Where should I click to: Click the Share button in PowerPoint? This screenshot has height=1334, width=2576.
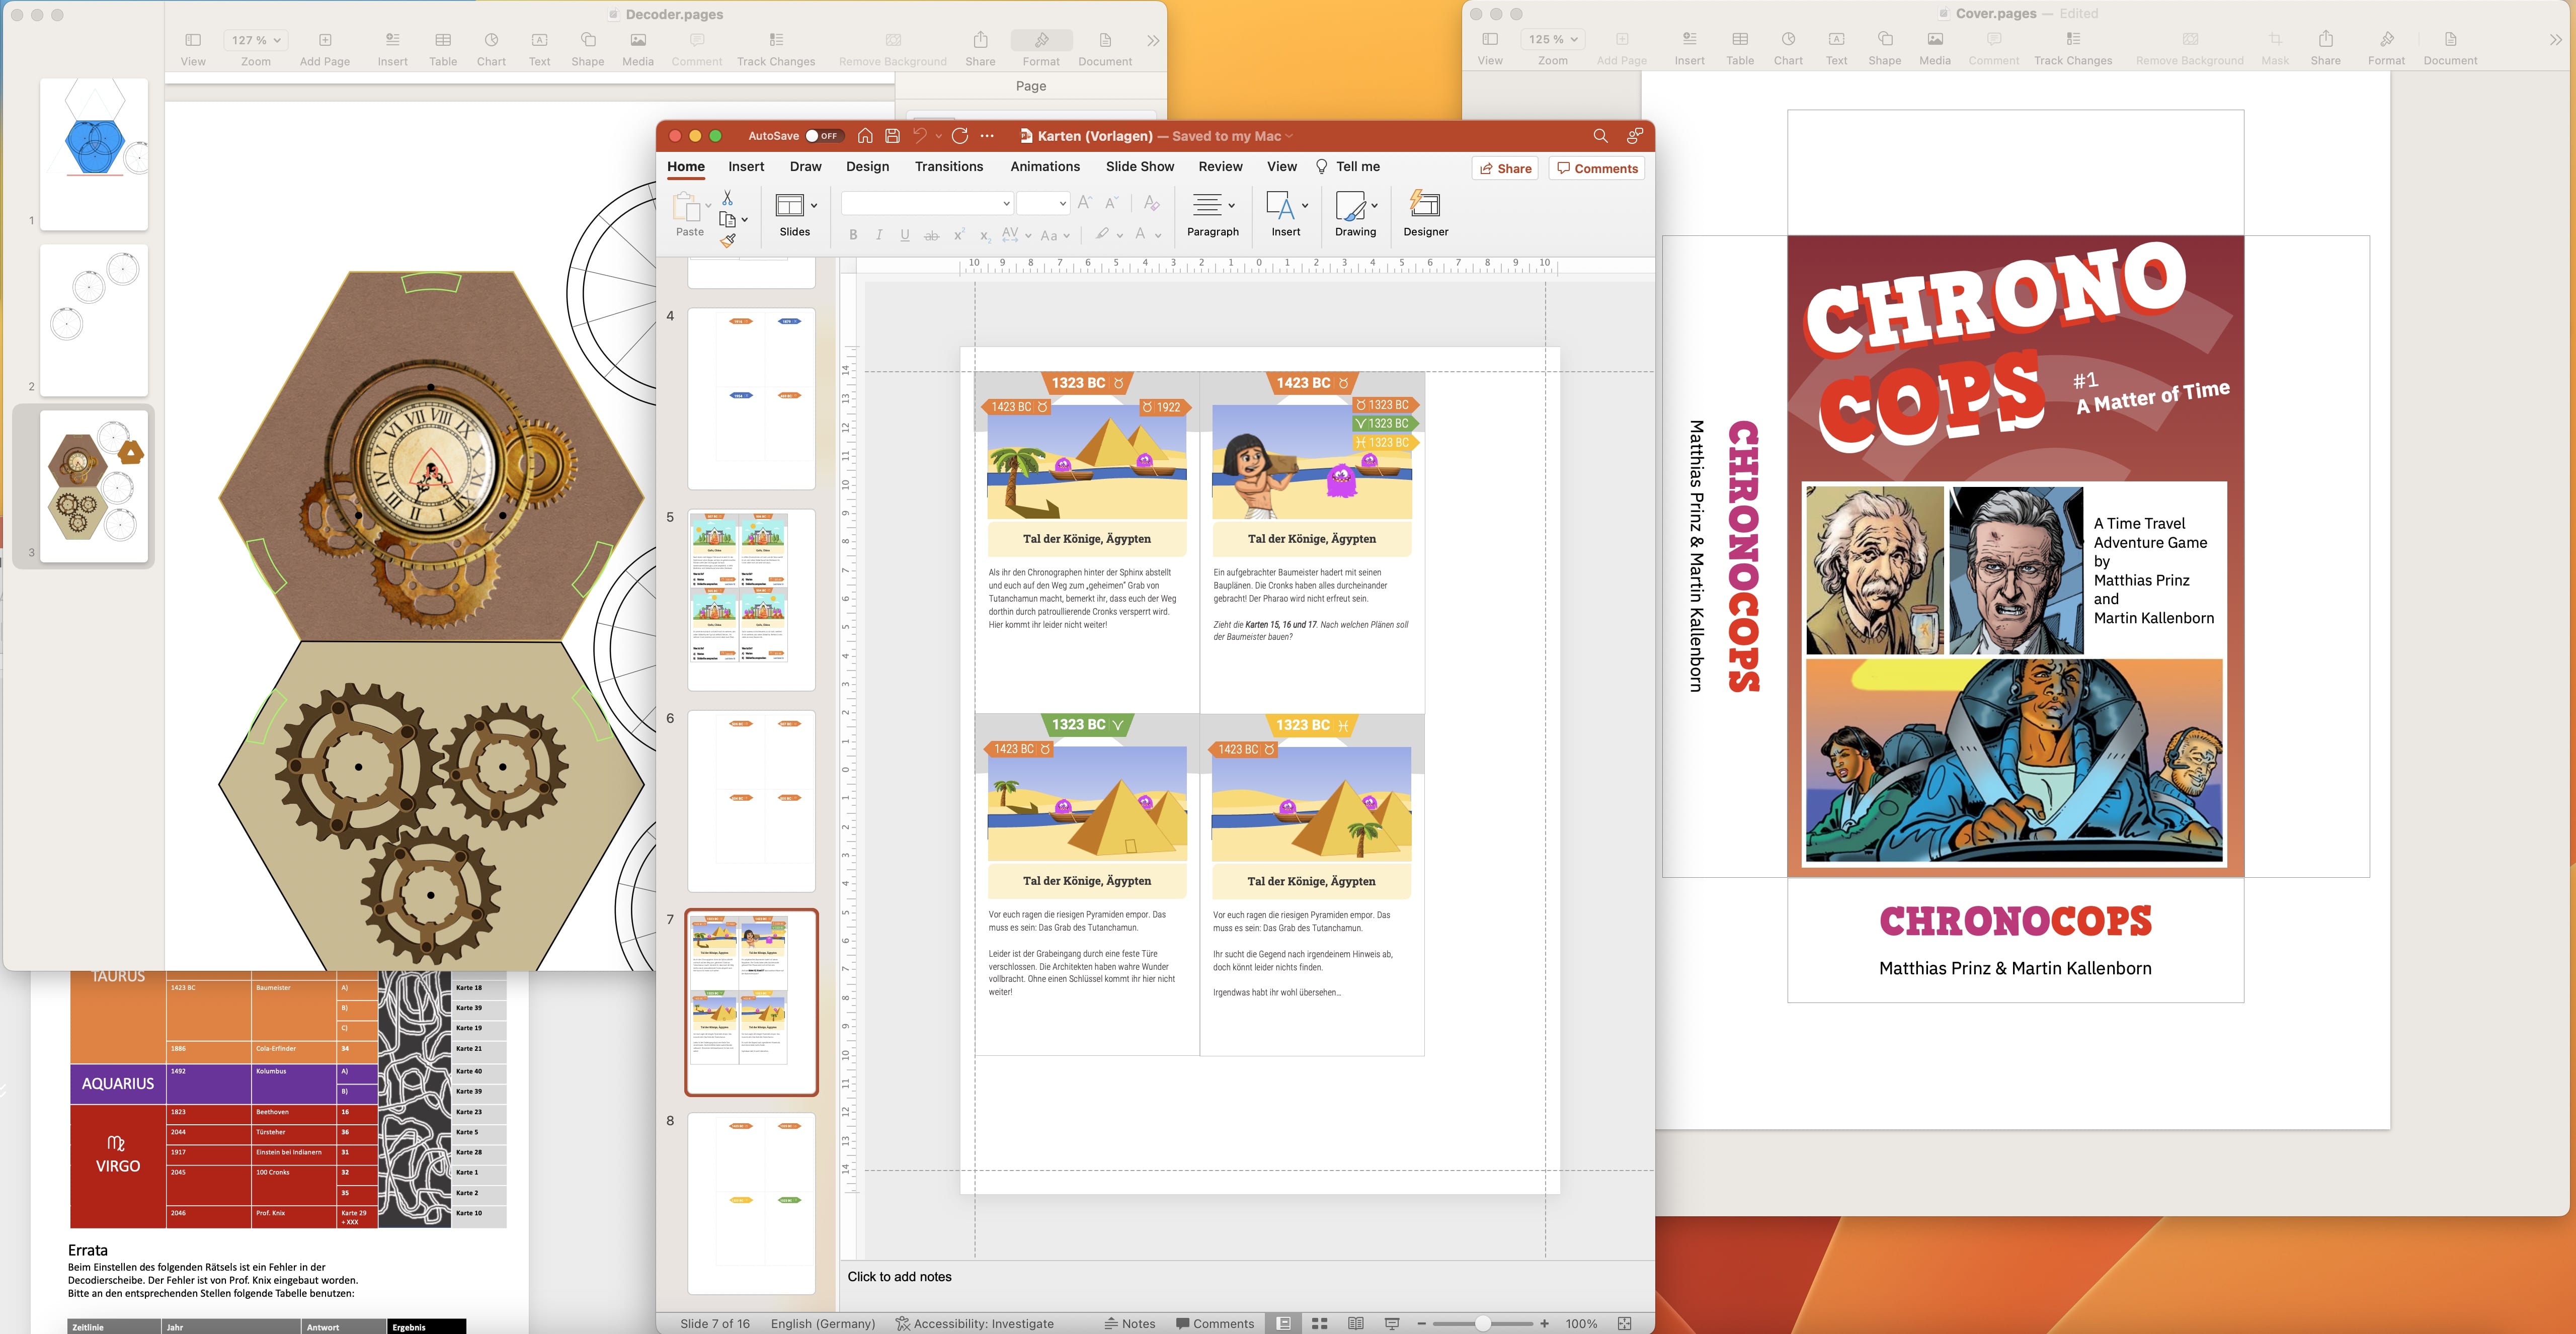pyautogui.click(x=1505, y=168)
